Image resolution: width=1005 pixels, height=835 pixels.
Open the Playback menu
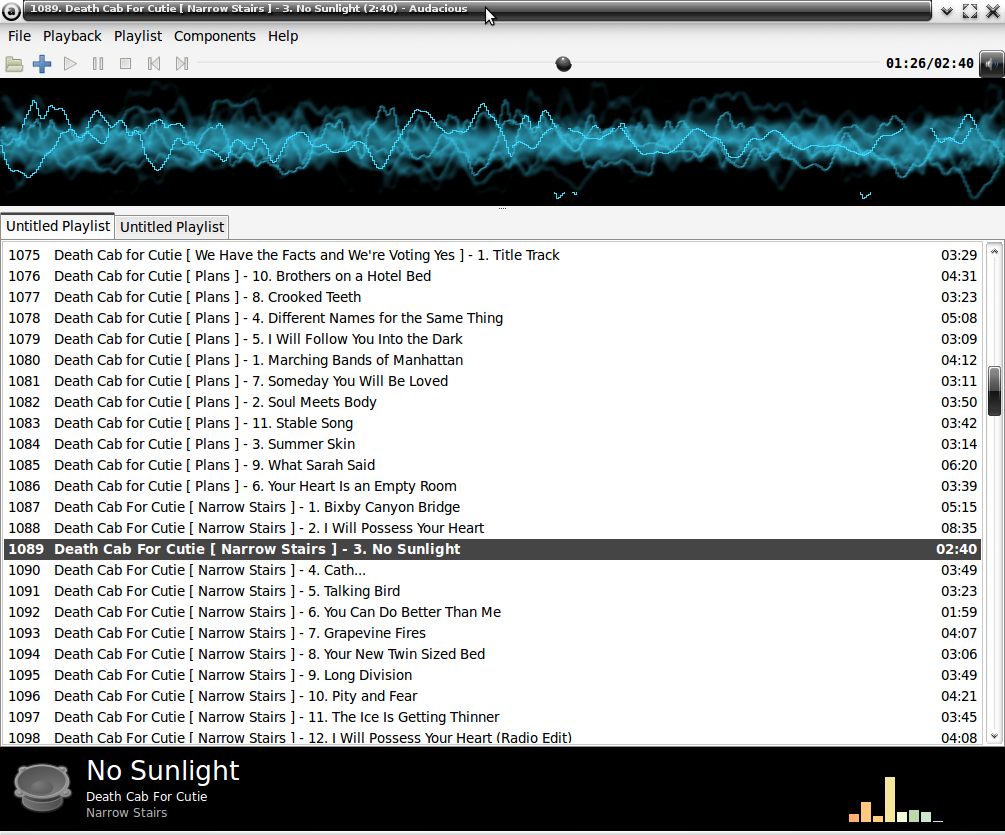(x=72, y=36)
